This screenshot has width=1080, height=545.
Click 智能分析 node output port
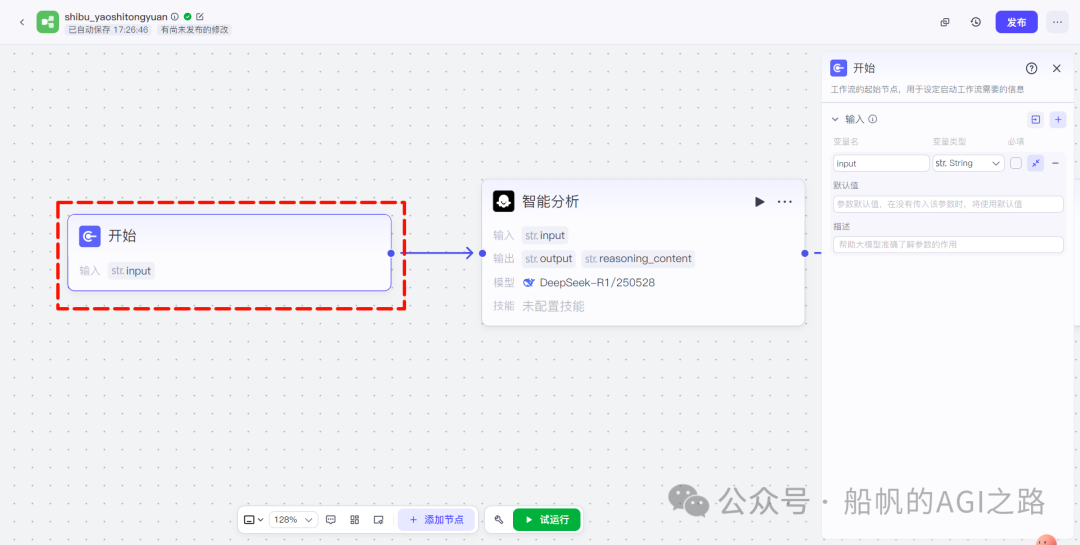[804, 253]
